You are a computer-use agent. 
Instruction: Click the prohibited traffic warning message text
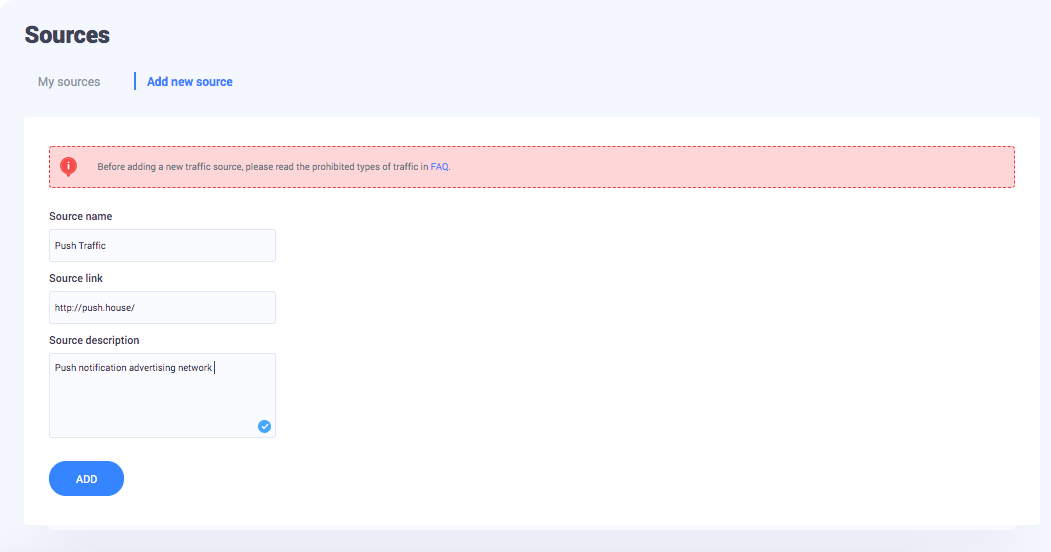pos(262,167)
